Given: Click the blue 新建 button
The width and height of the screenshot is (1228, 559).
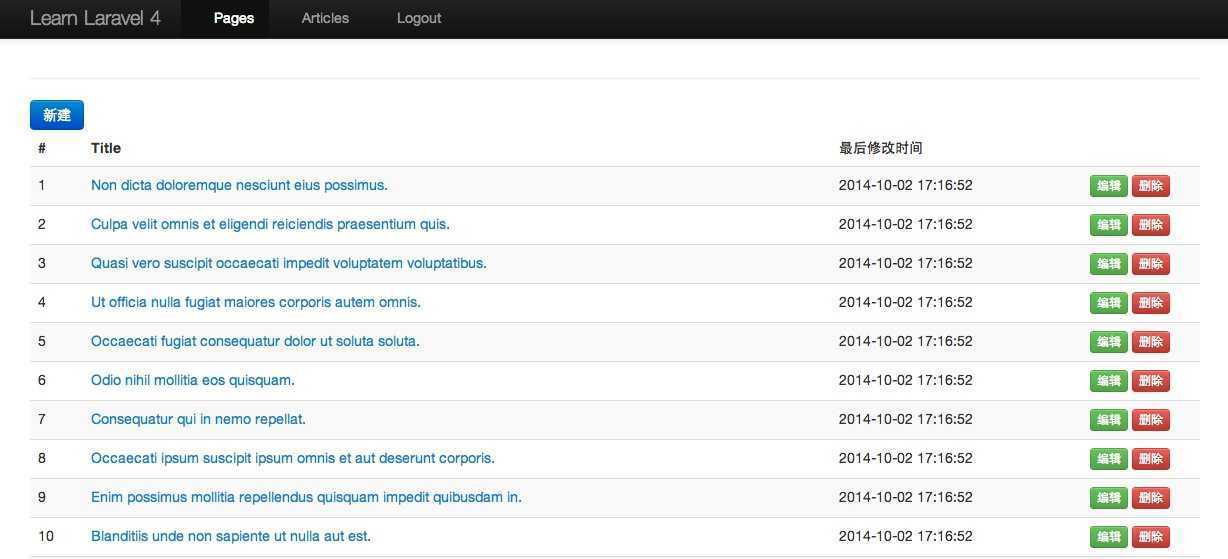Looking at the screenshot, I should pos(57,115).
